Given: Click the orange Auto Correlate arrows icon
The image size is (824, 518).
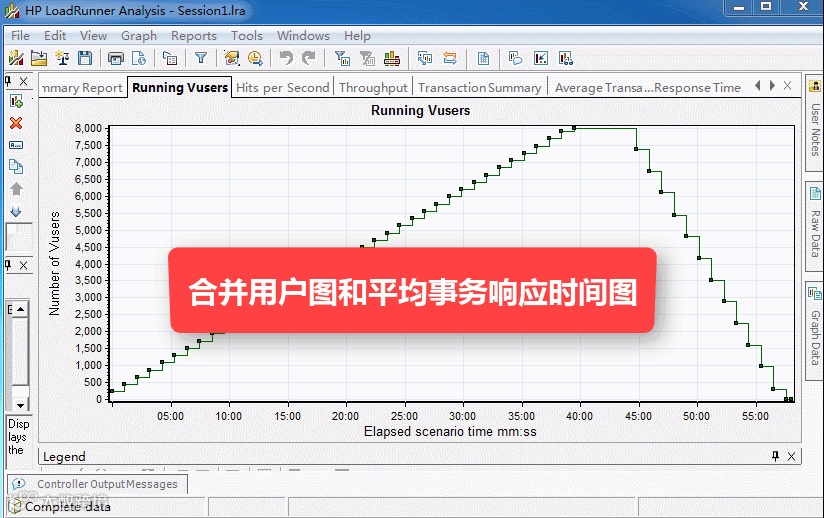Looking at the screenshot, I should coord(450,58).
